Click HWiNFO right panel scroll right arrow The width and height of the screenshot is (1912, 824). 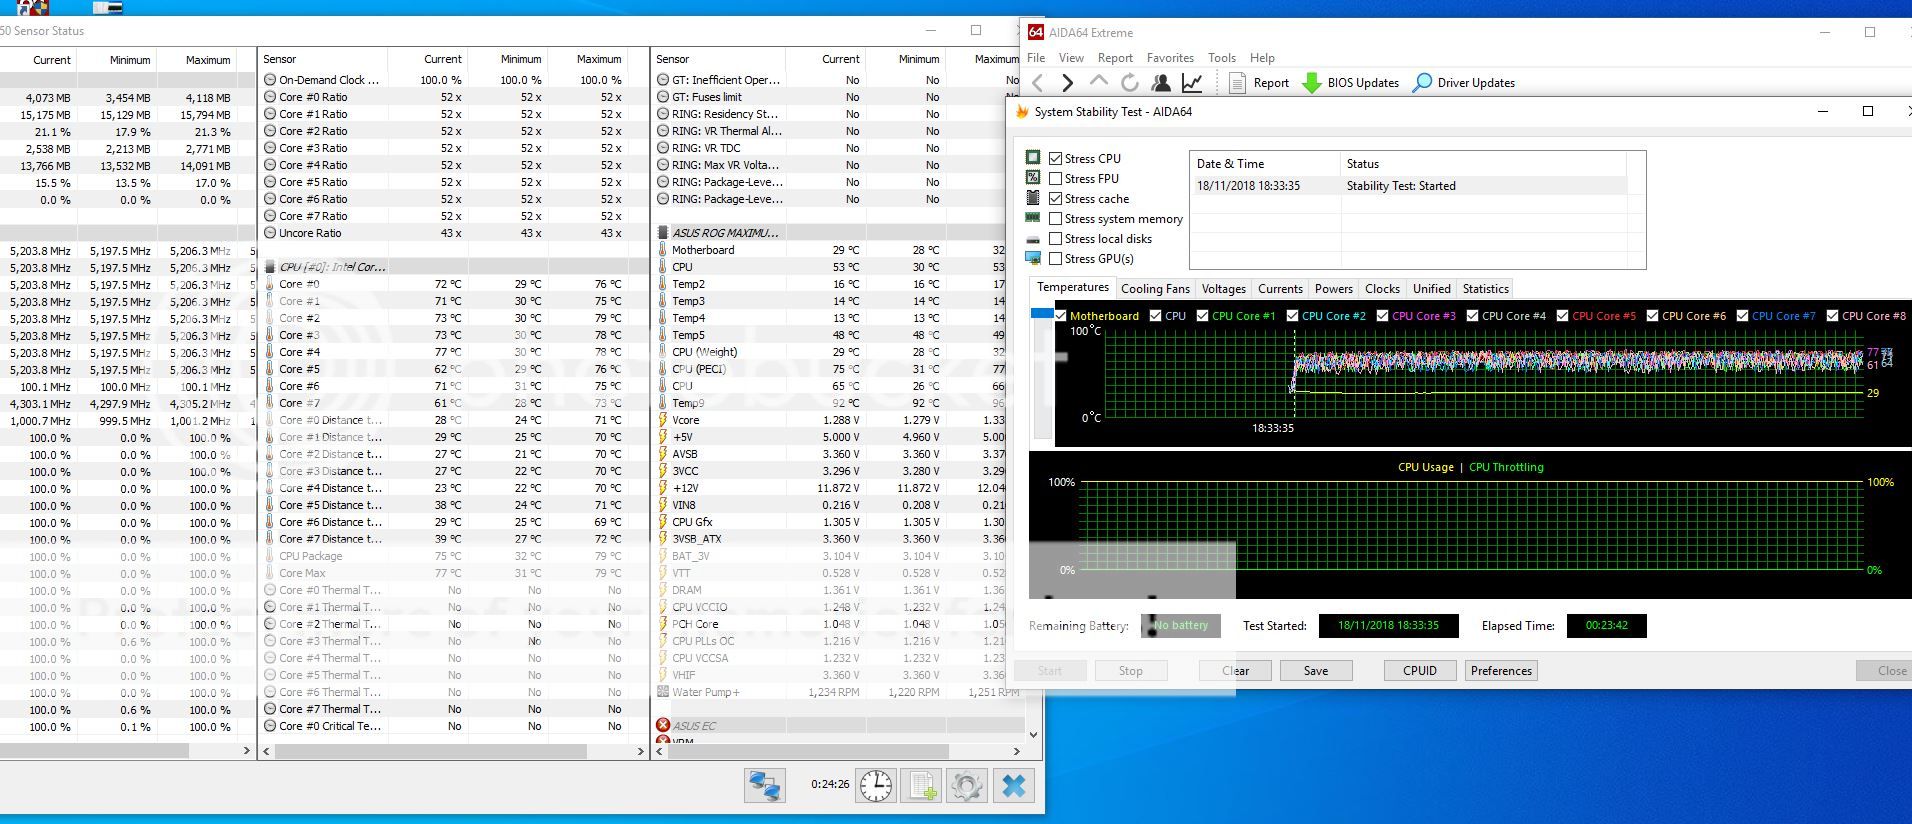click(1017, 751)
